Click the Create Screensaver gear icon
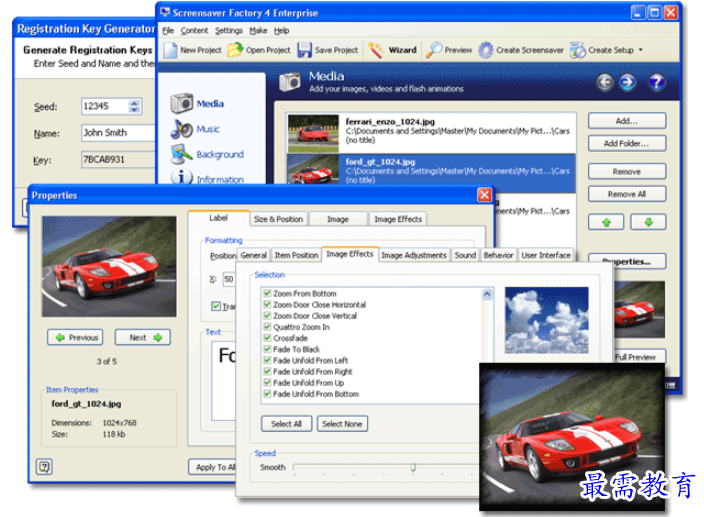Screen dimensions: 704x517 (485, 50)
